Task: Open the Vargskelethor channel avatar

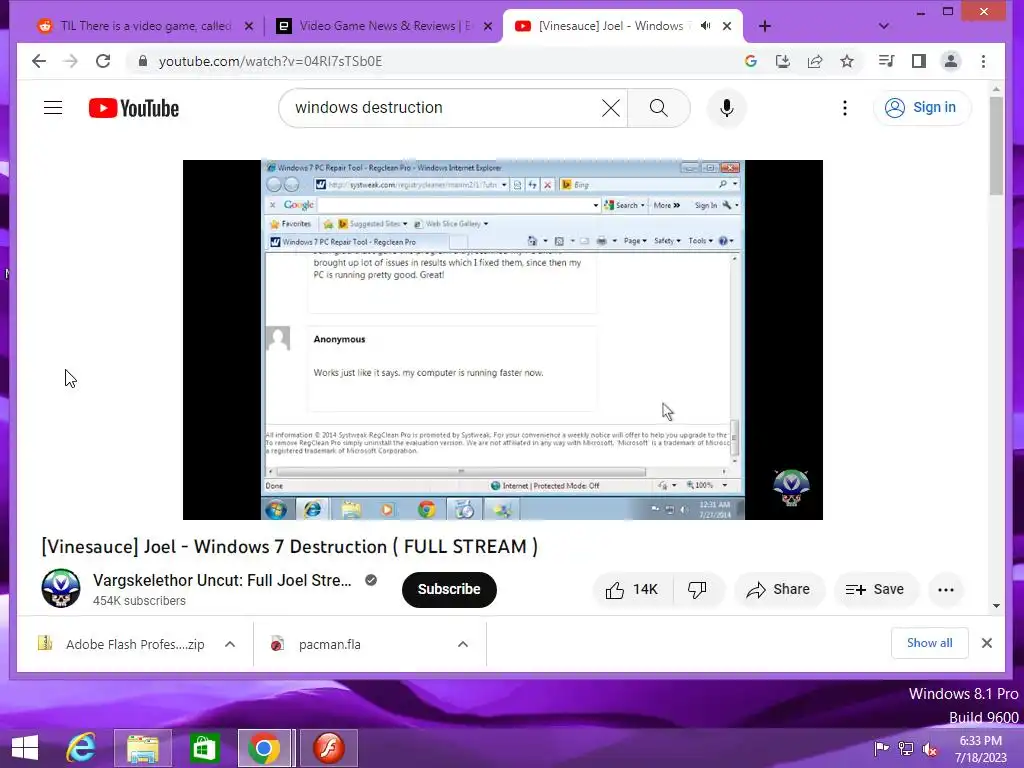Action: 61,588
